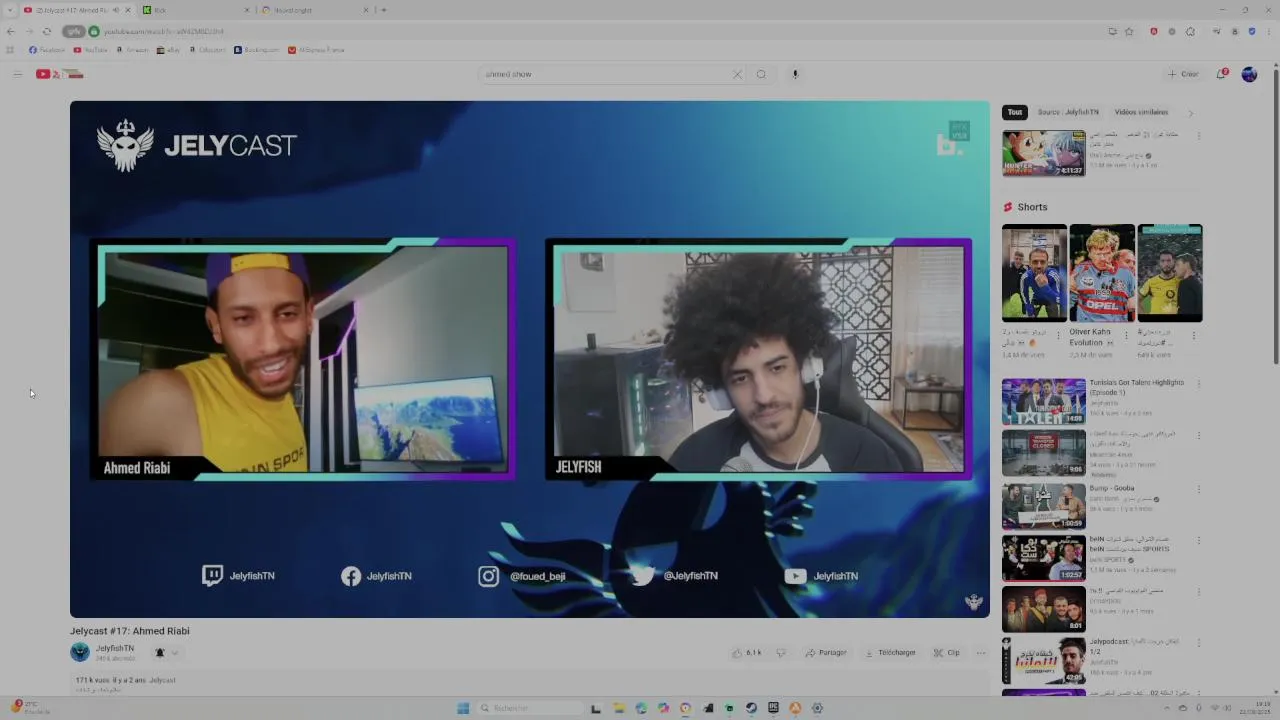Screen dimensions: 1280x720
Task: Open the JelyfishTN channel name link
Action: point(115,648)
